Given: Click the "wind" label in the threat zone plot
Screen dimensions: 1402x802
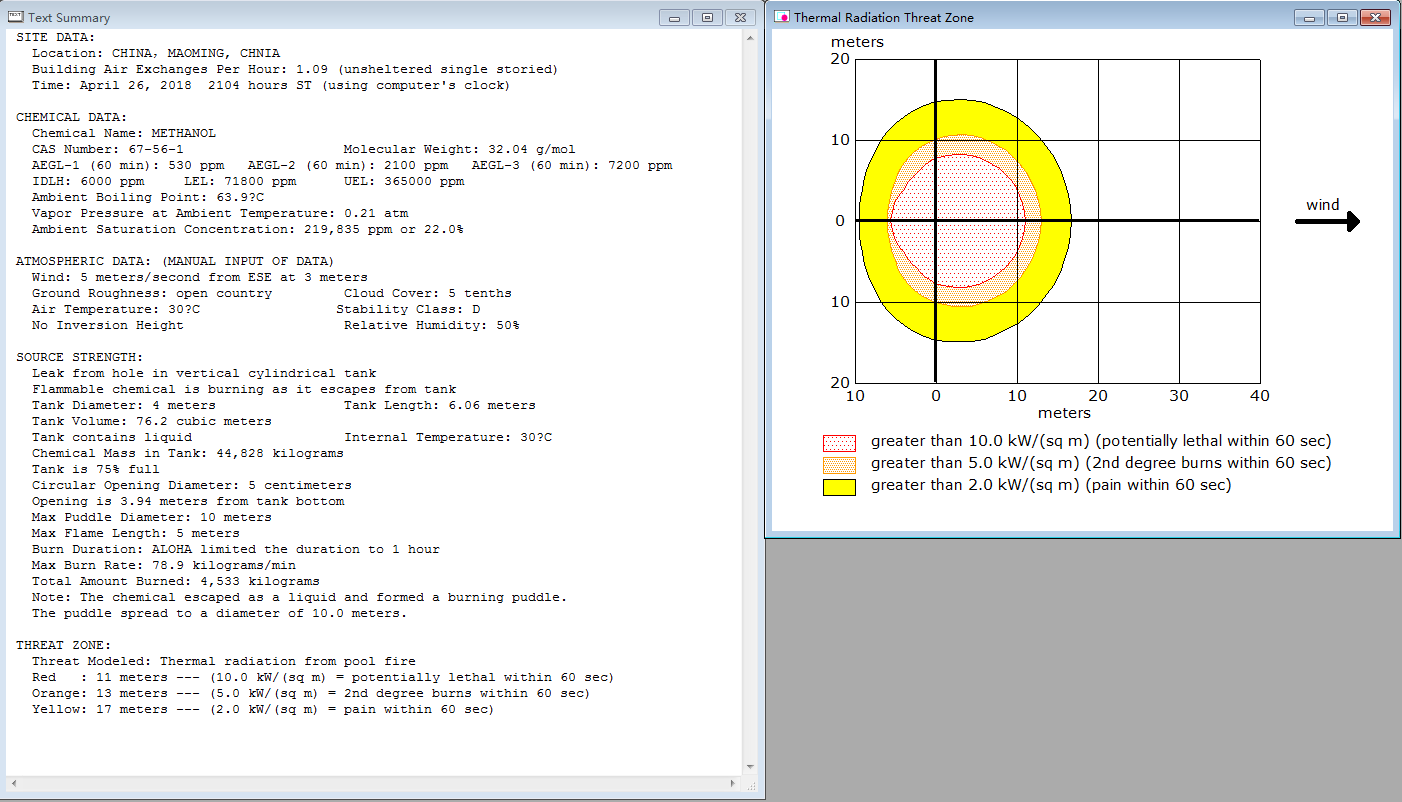Looking at the screenshot, I should (1322, 205).
